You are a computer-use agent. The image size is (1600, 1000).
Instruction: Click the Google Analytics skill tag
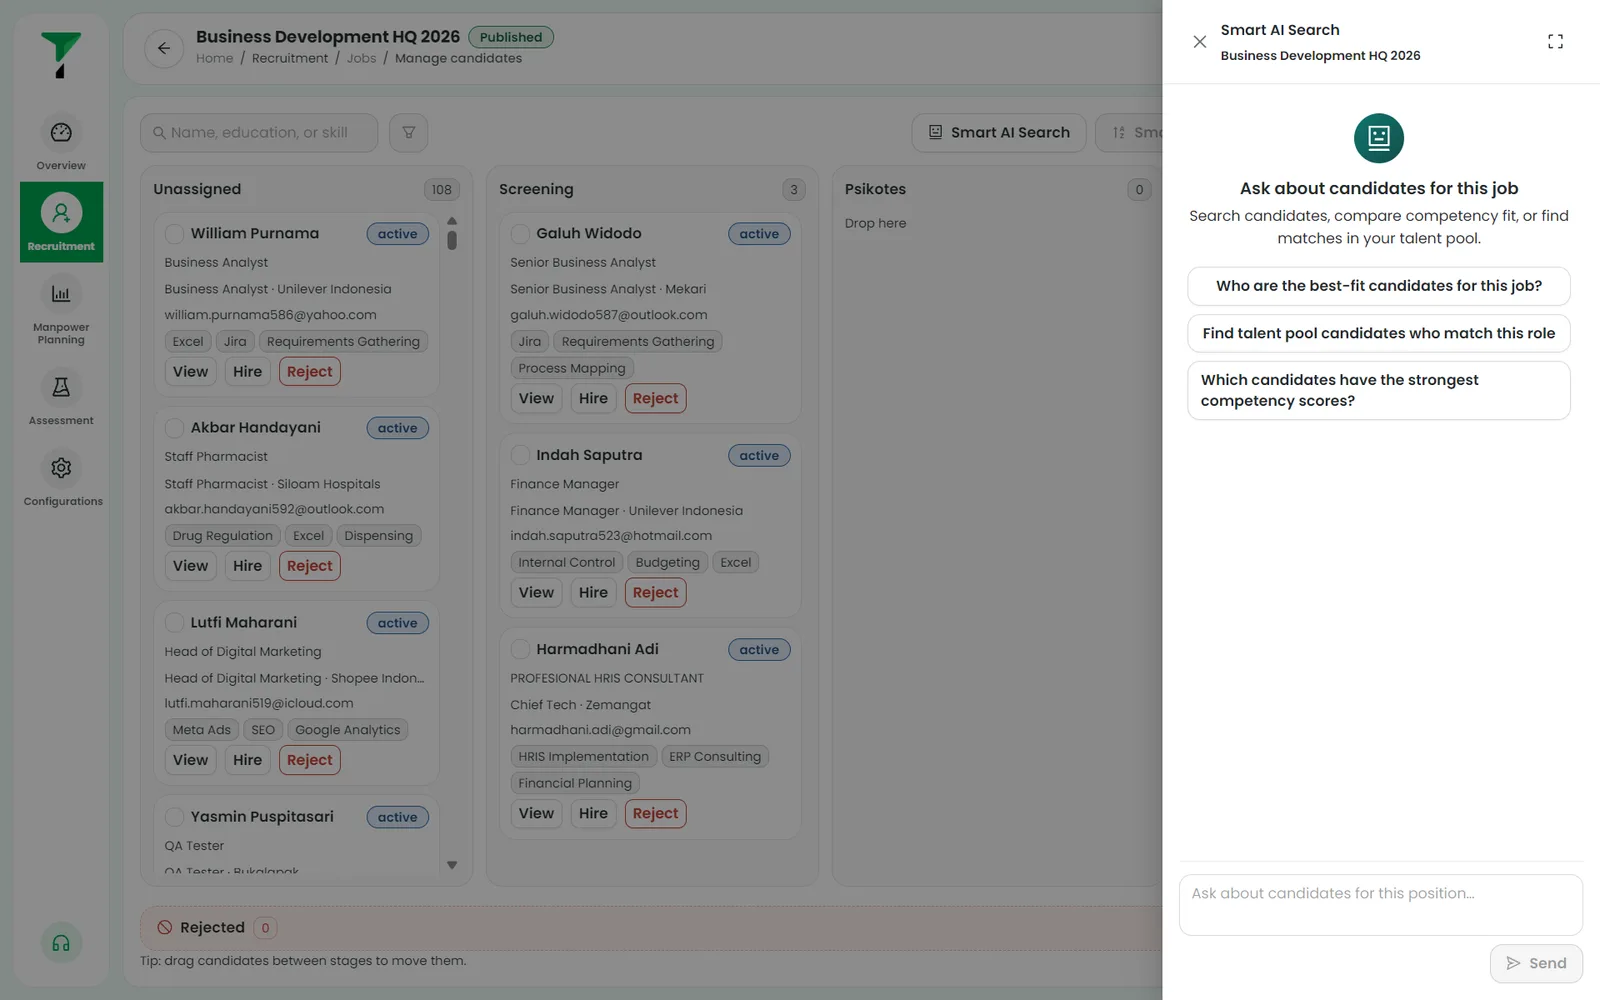tap(348, 730)
